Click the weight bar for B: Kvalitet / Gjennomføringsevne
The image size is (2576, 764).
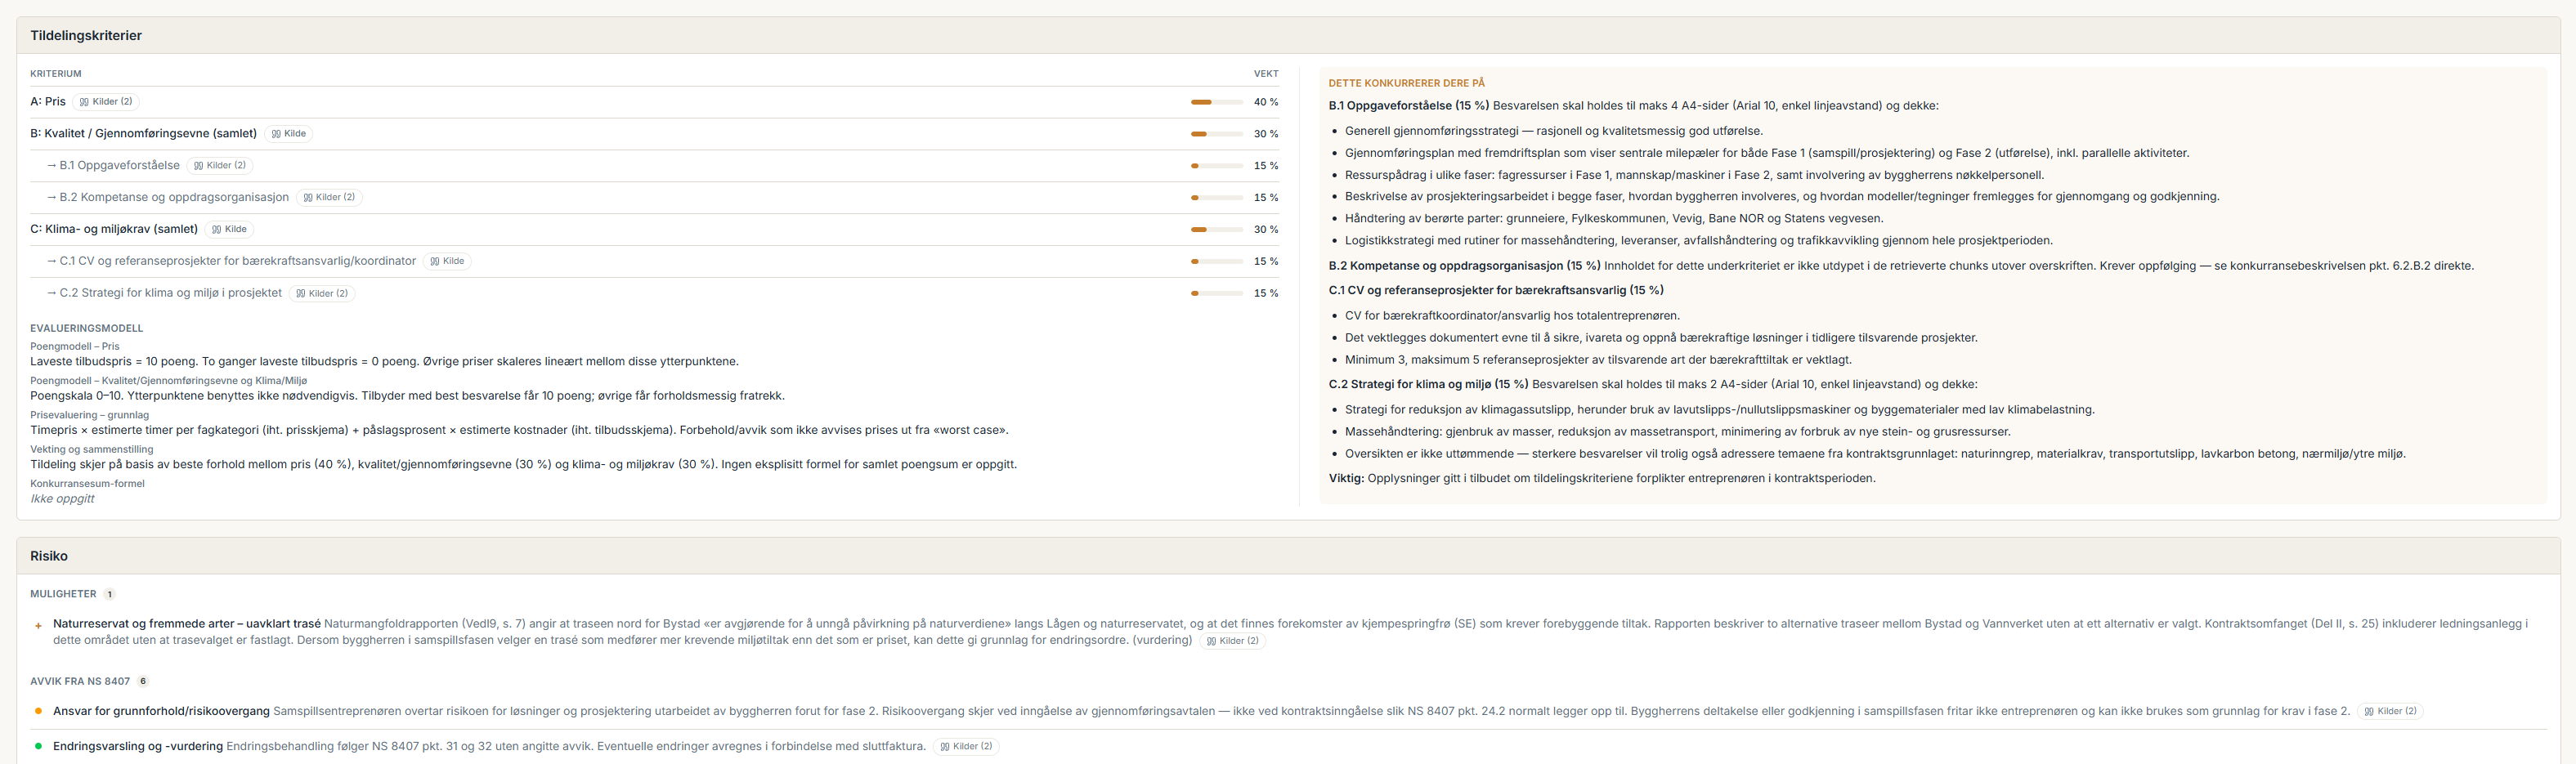tap(1216, 134)
